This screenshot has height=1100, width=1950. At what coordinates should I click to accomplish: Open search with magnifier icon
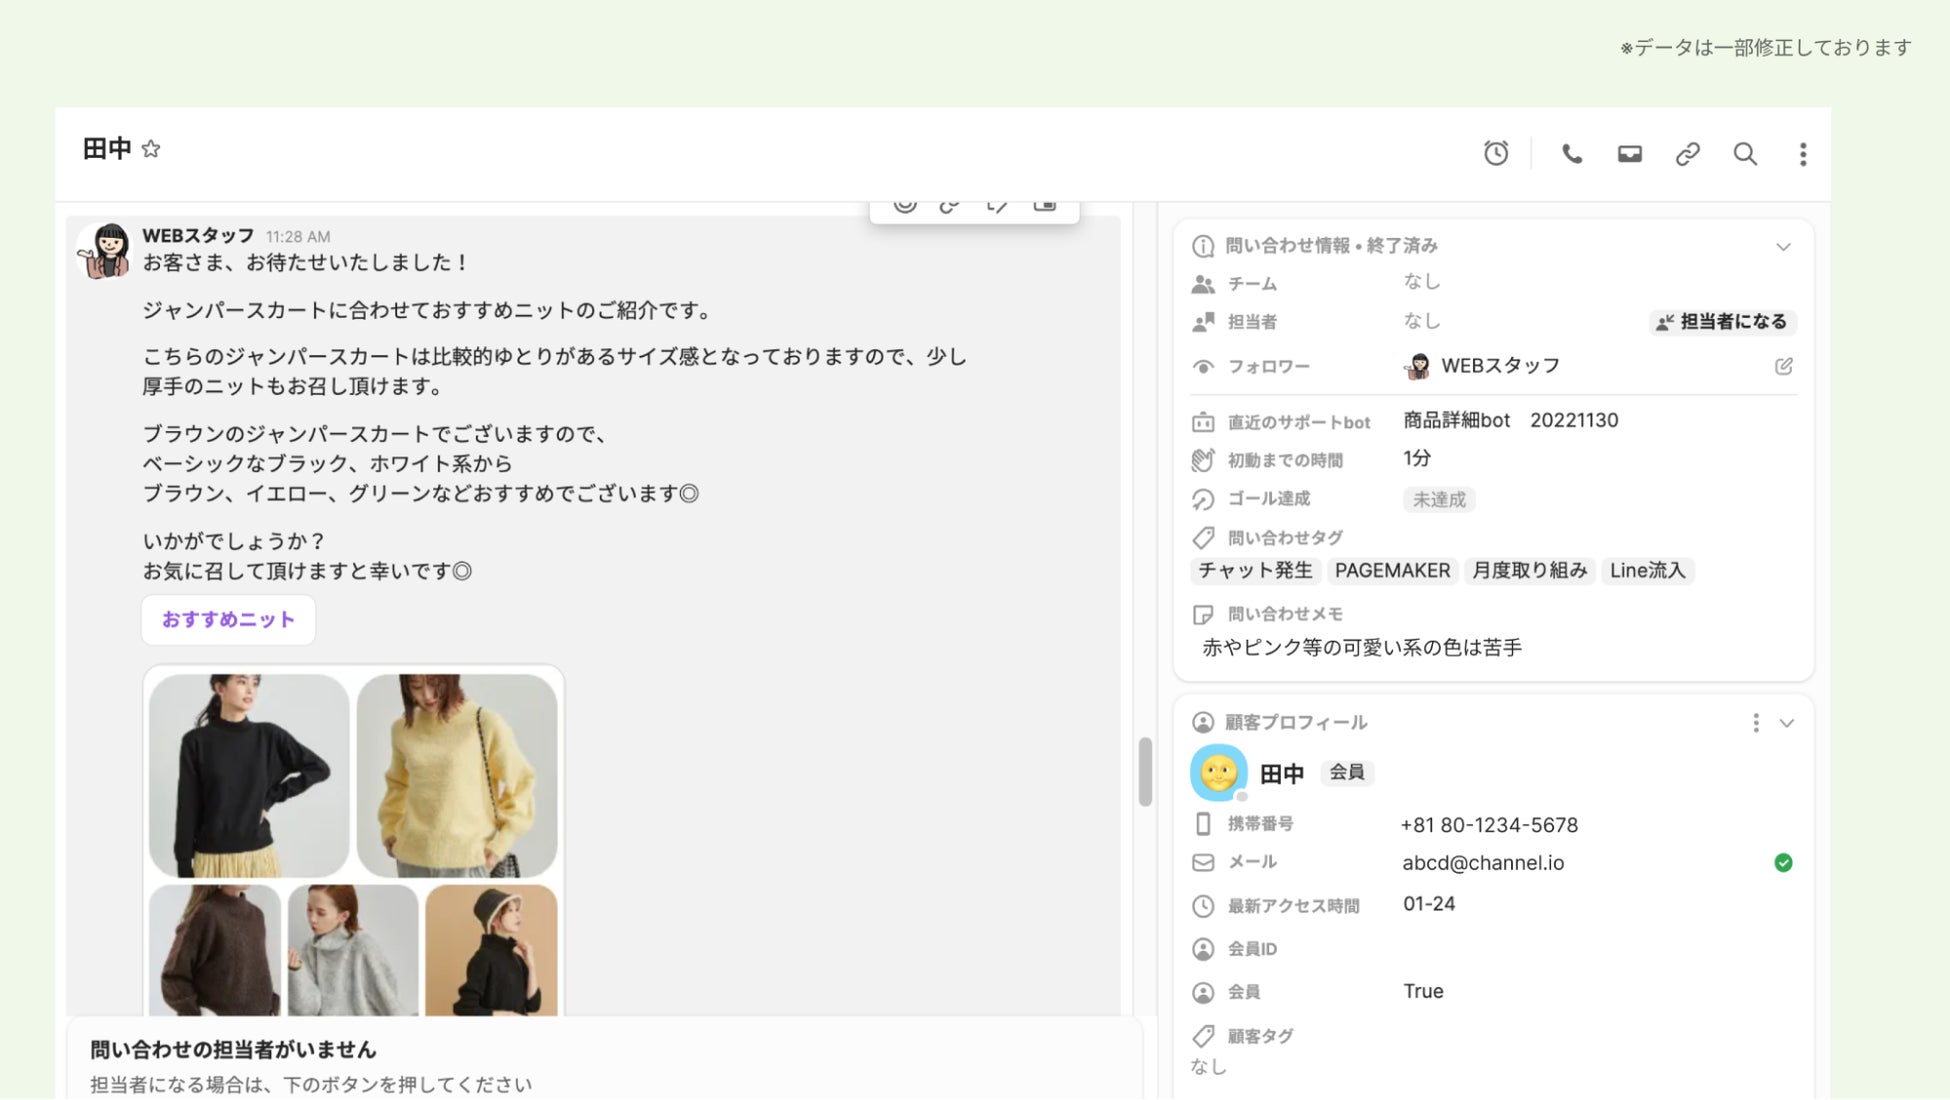[1744, 153]
